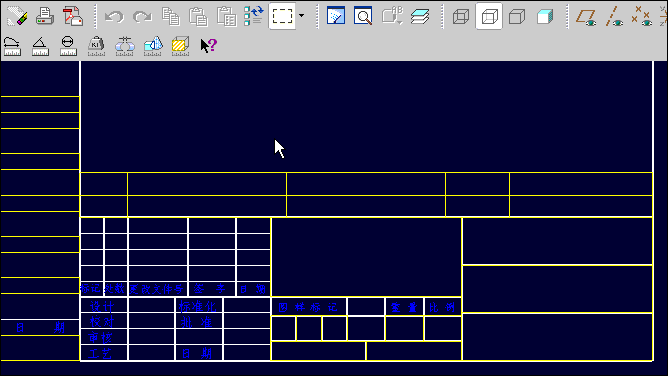The image size is (668, 376).
Task: Open Mass Properties weight analysis
Action: click(96, 46)
